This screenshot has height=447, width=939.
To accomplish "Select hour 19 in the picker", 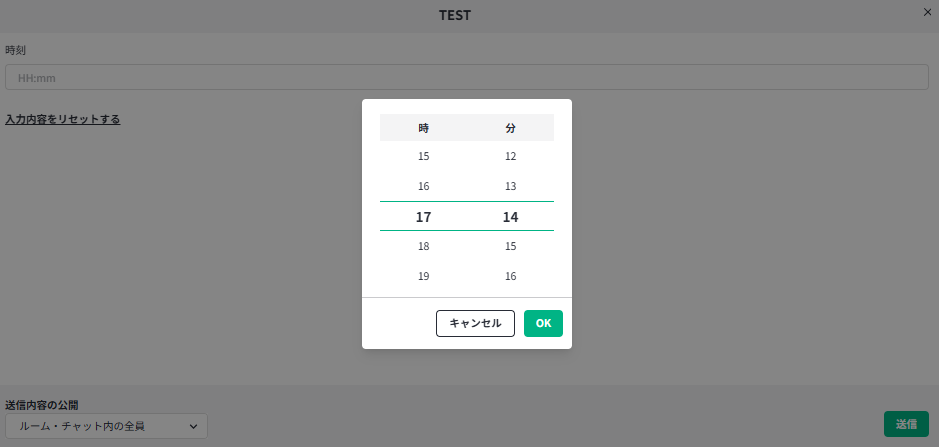I will click(423, 276).
